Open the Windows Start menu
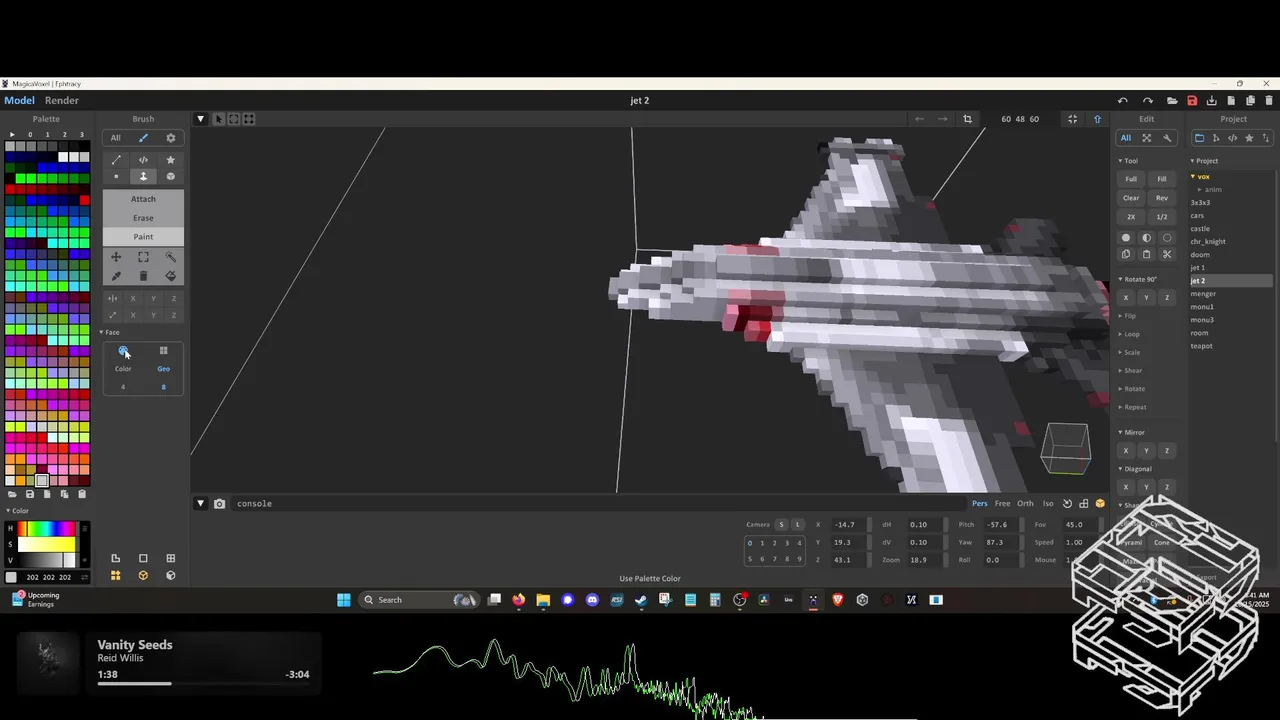This screenshot has height=720, width=1280. pyautogui.click(x=344, y=600)
